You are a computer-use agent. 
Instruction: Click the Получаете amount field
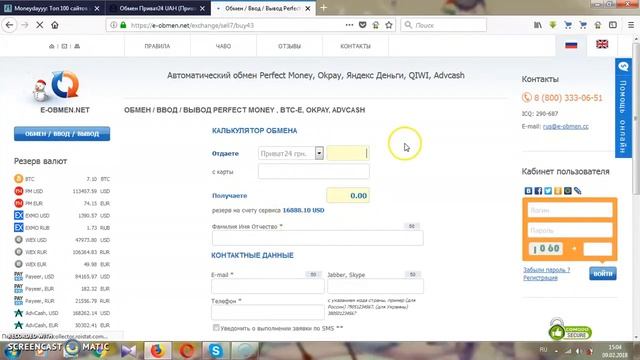348,196
